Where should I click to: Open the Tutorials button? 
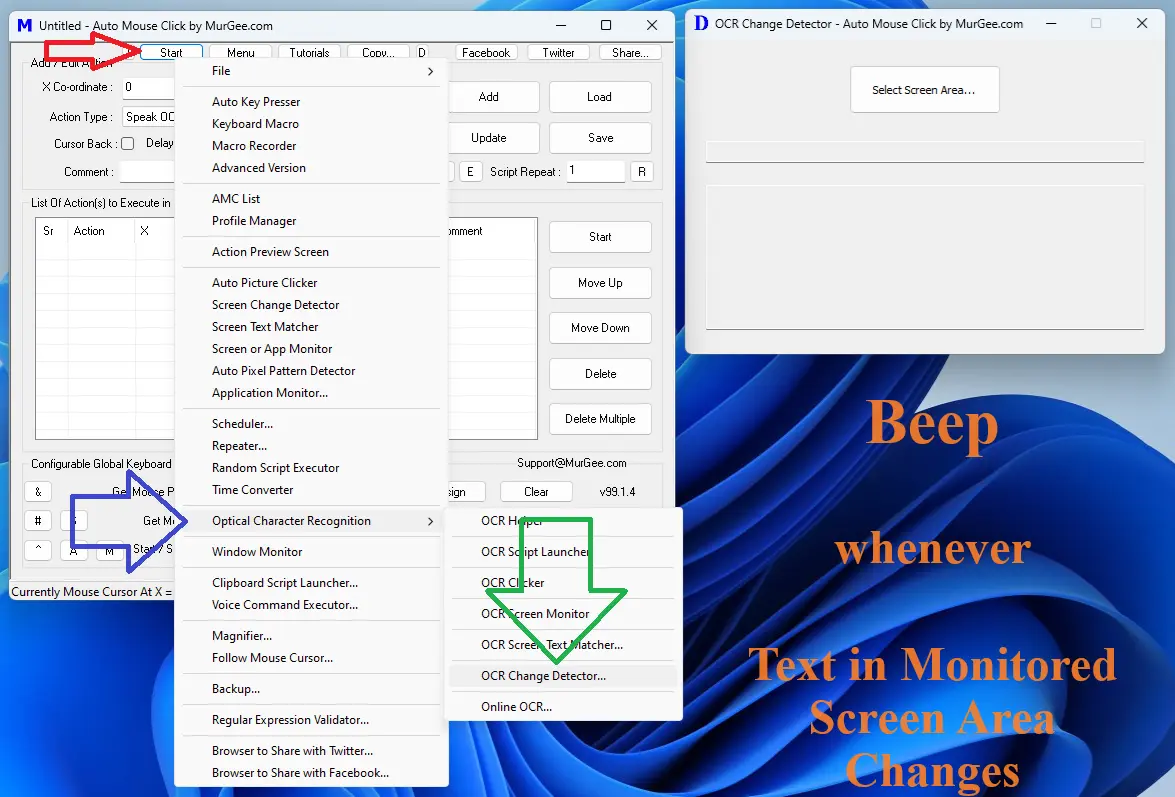309,52
